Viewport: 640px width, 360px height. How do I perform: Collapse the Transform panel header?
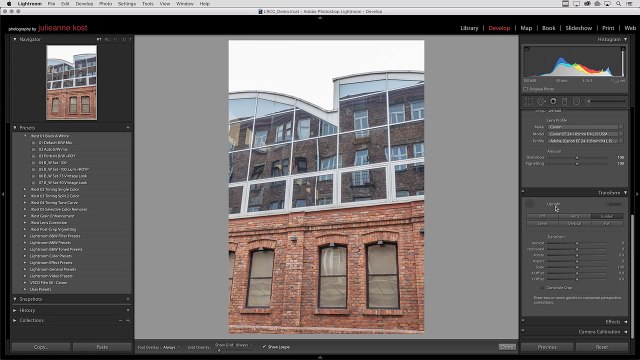[625, 192]
